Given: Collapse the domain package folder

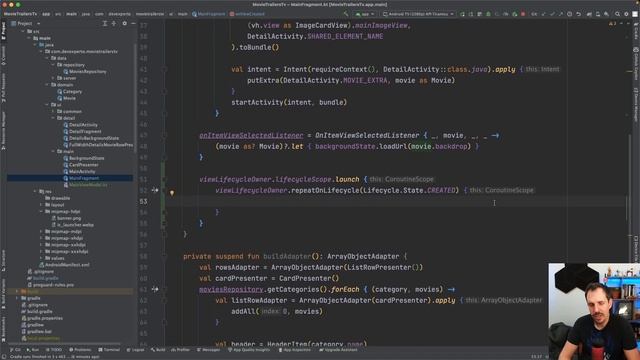Looking at the screenshot, I should click(47, 85).
